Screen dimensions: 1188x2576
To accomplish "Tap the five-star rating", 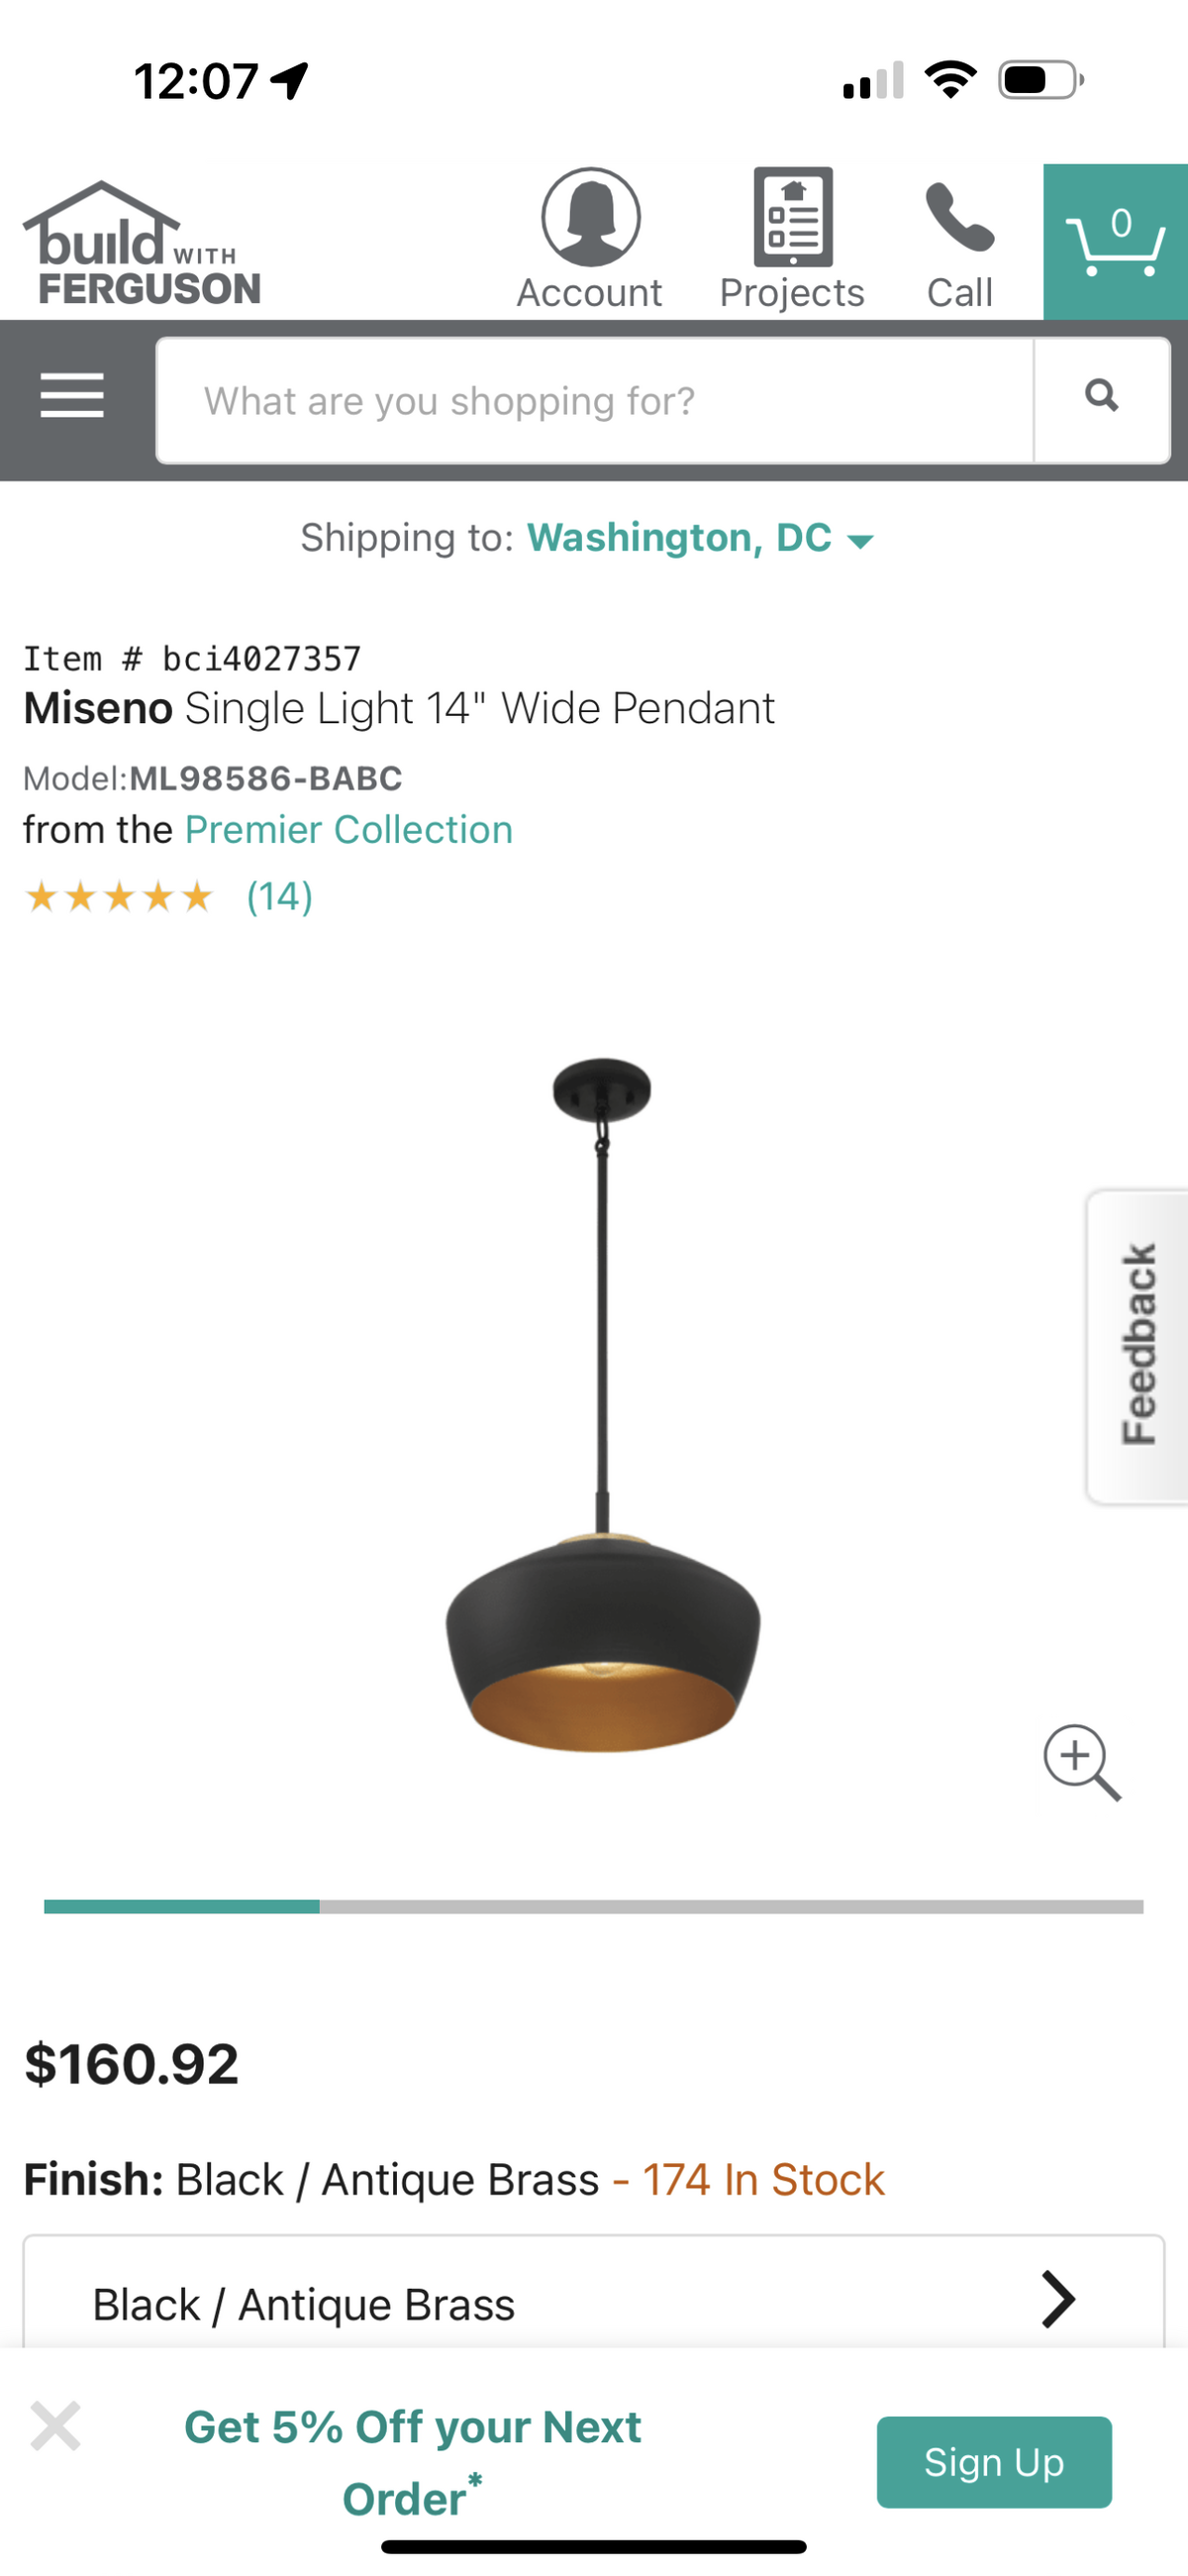I will (119, 896).
